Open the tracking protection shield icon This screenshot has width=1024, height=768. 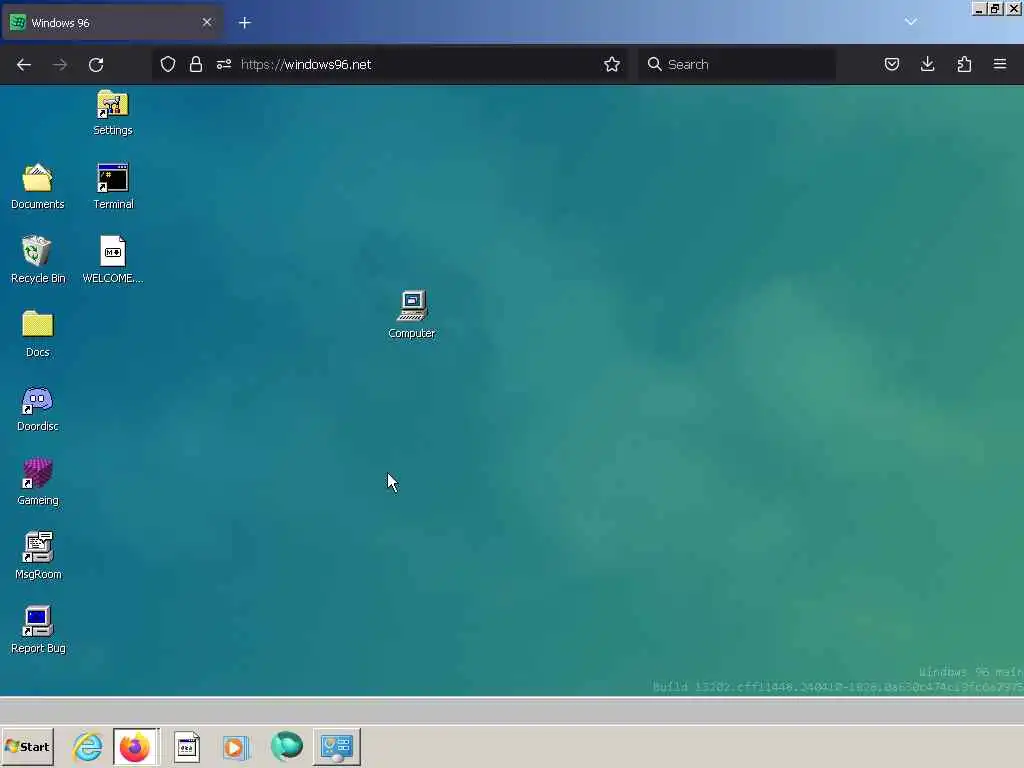click(x=168, y=64)
